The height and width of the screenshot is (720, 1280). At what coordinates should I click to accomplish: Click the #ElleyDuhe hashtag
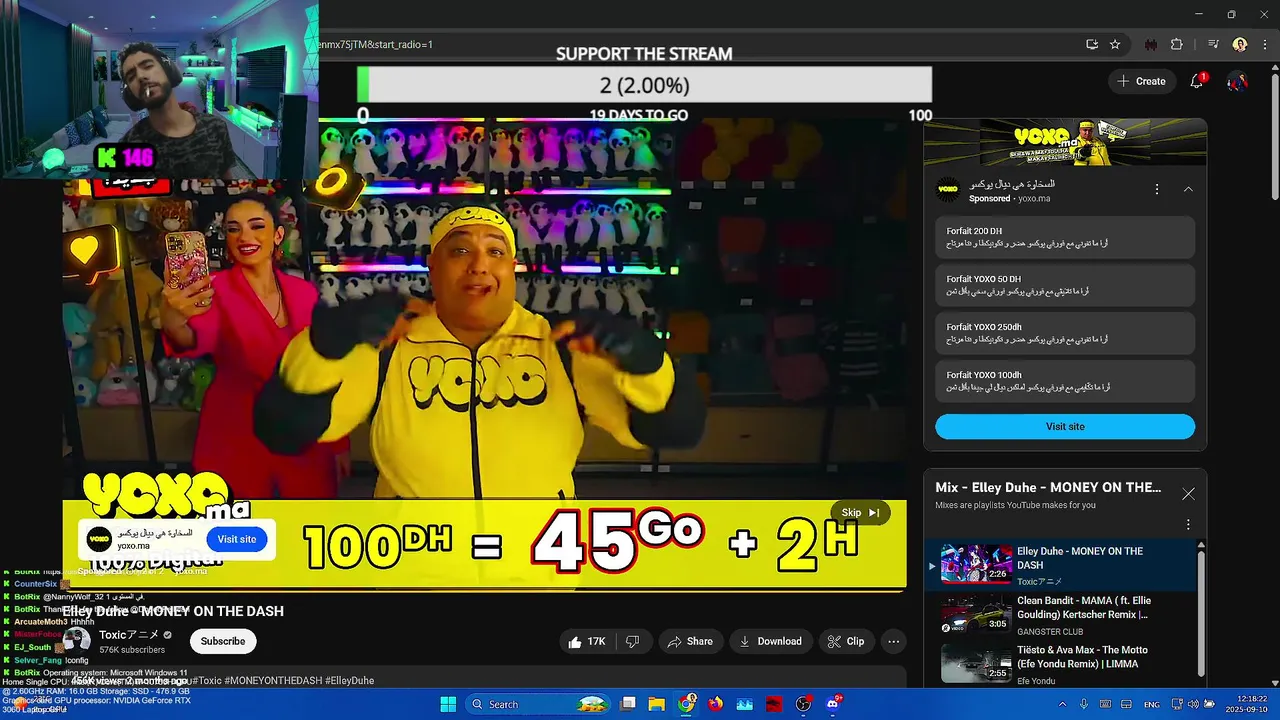pos(349,681)
